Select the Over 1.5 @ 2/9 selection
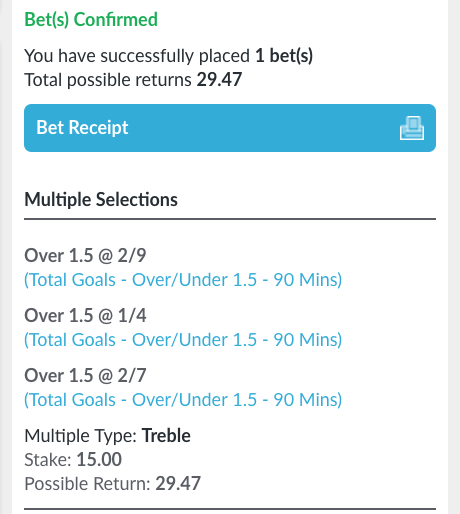The width and height of the screenshot is (460, 514). point(85,256)
